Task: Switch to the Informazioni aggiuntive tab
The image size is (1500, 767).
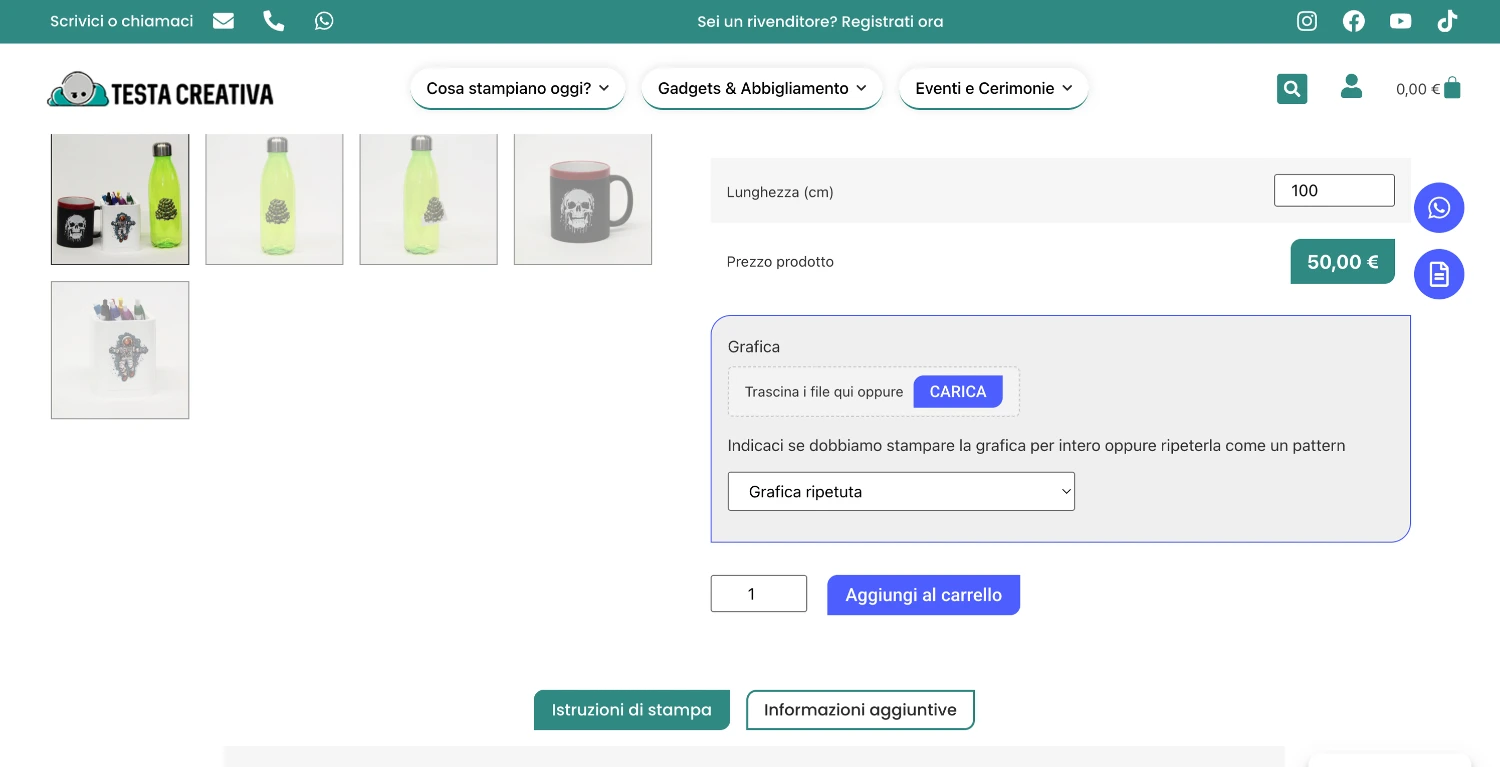Action: pos(860,710)
